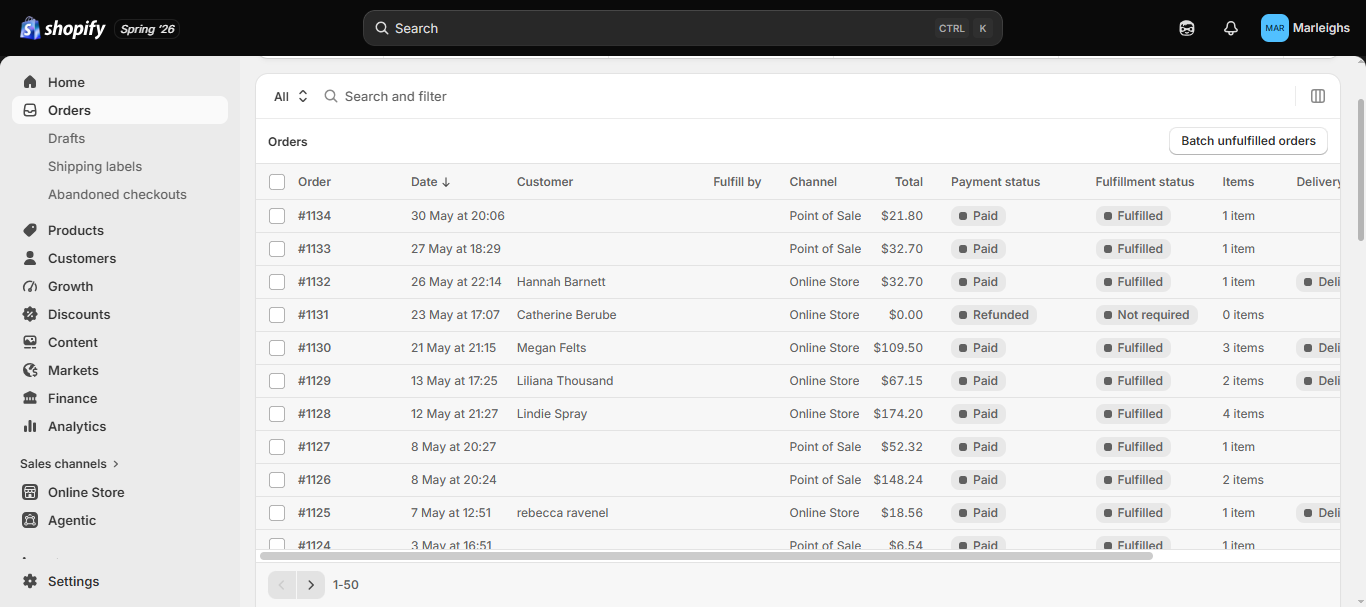Click the MAR store avatar
Image resolution: width=1366 pixels, height=607 pixels.
1275,28
